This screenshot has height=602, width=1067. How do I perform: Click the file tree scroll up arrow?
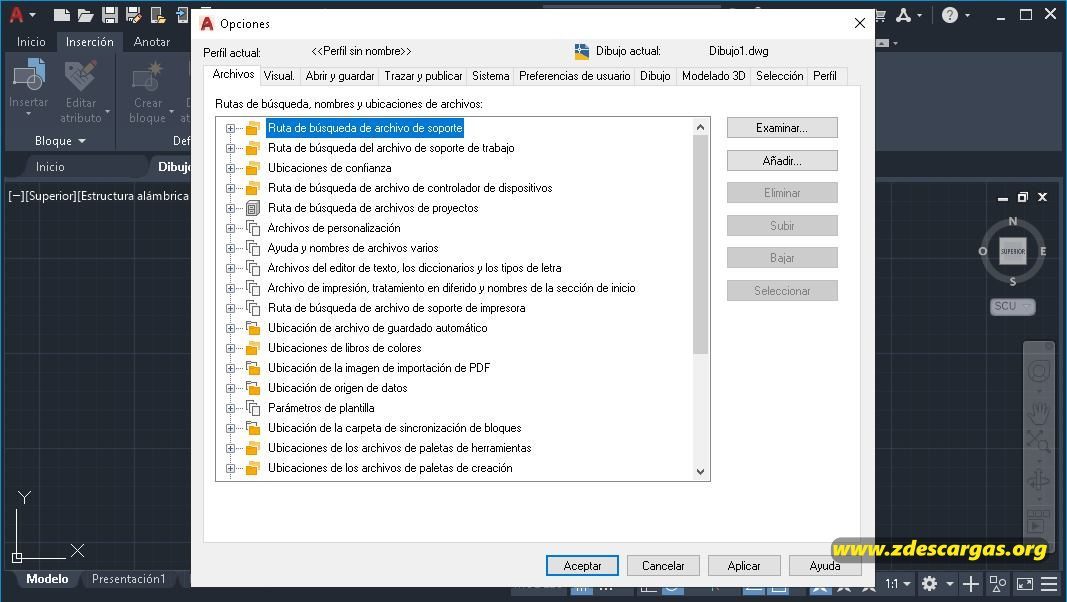click(700, 127)
